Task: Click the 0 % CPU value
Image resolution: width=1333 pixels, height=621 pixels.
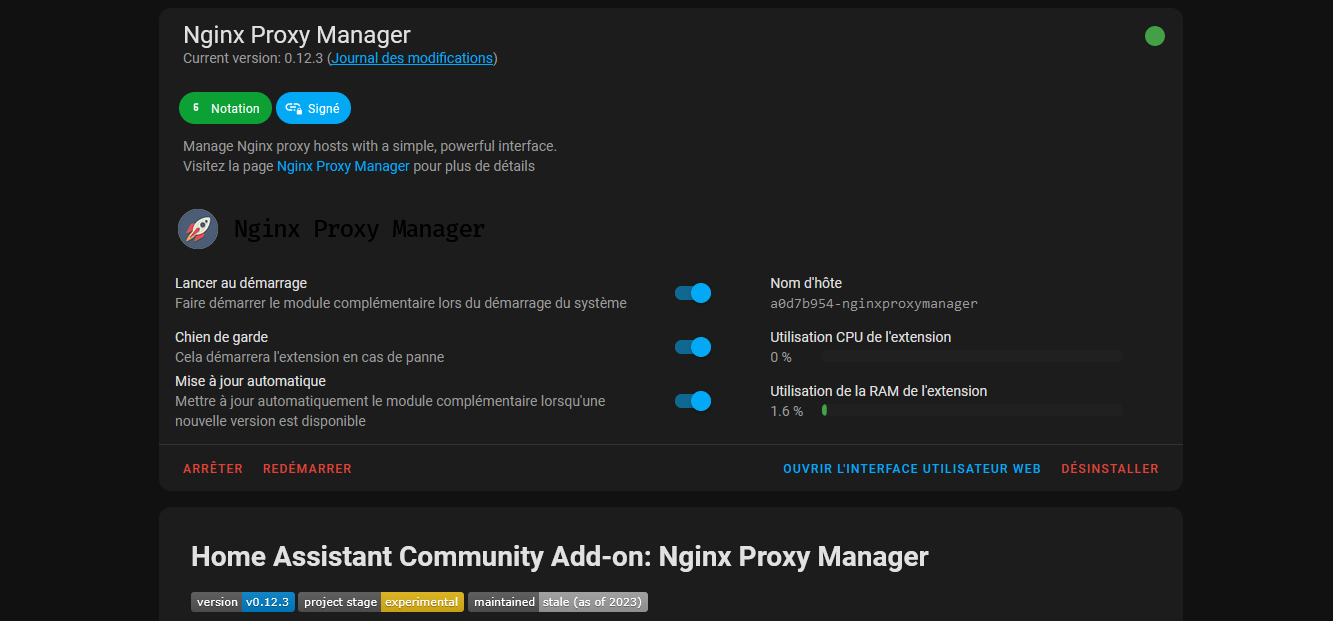Action: click(781, 357)
